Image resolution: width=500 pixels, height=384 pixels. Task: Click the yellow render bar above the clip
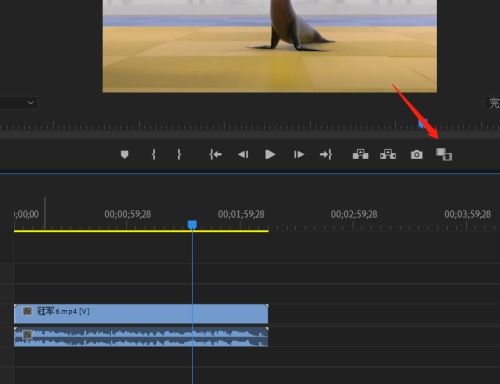(141, 231)
